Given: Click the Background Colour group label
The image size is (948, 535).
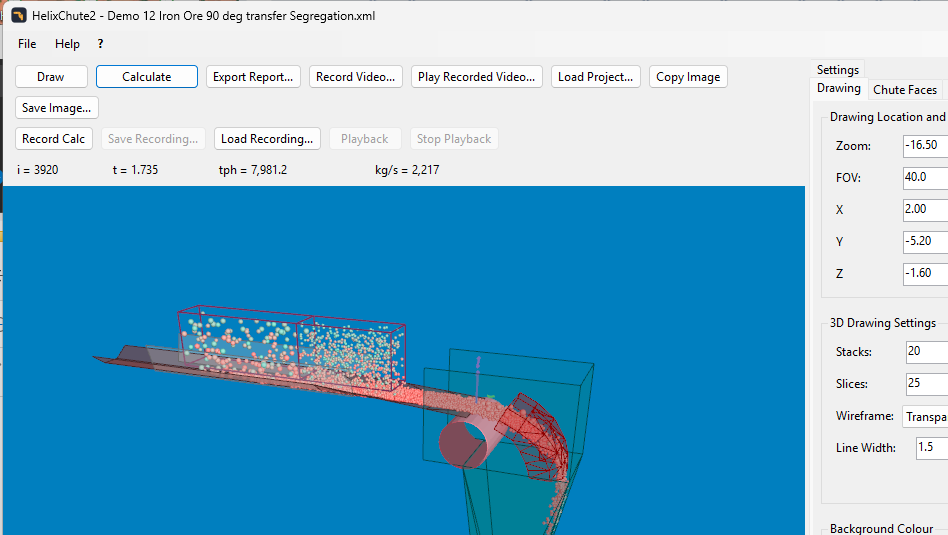Looking at the screenshot, I should click(881, 528).
